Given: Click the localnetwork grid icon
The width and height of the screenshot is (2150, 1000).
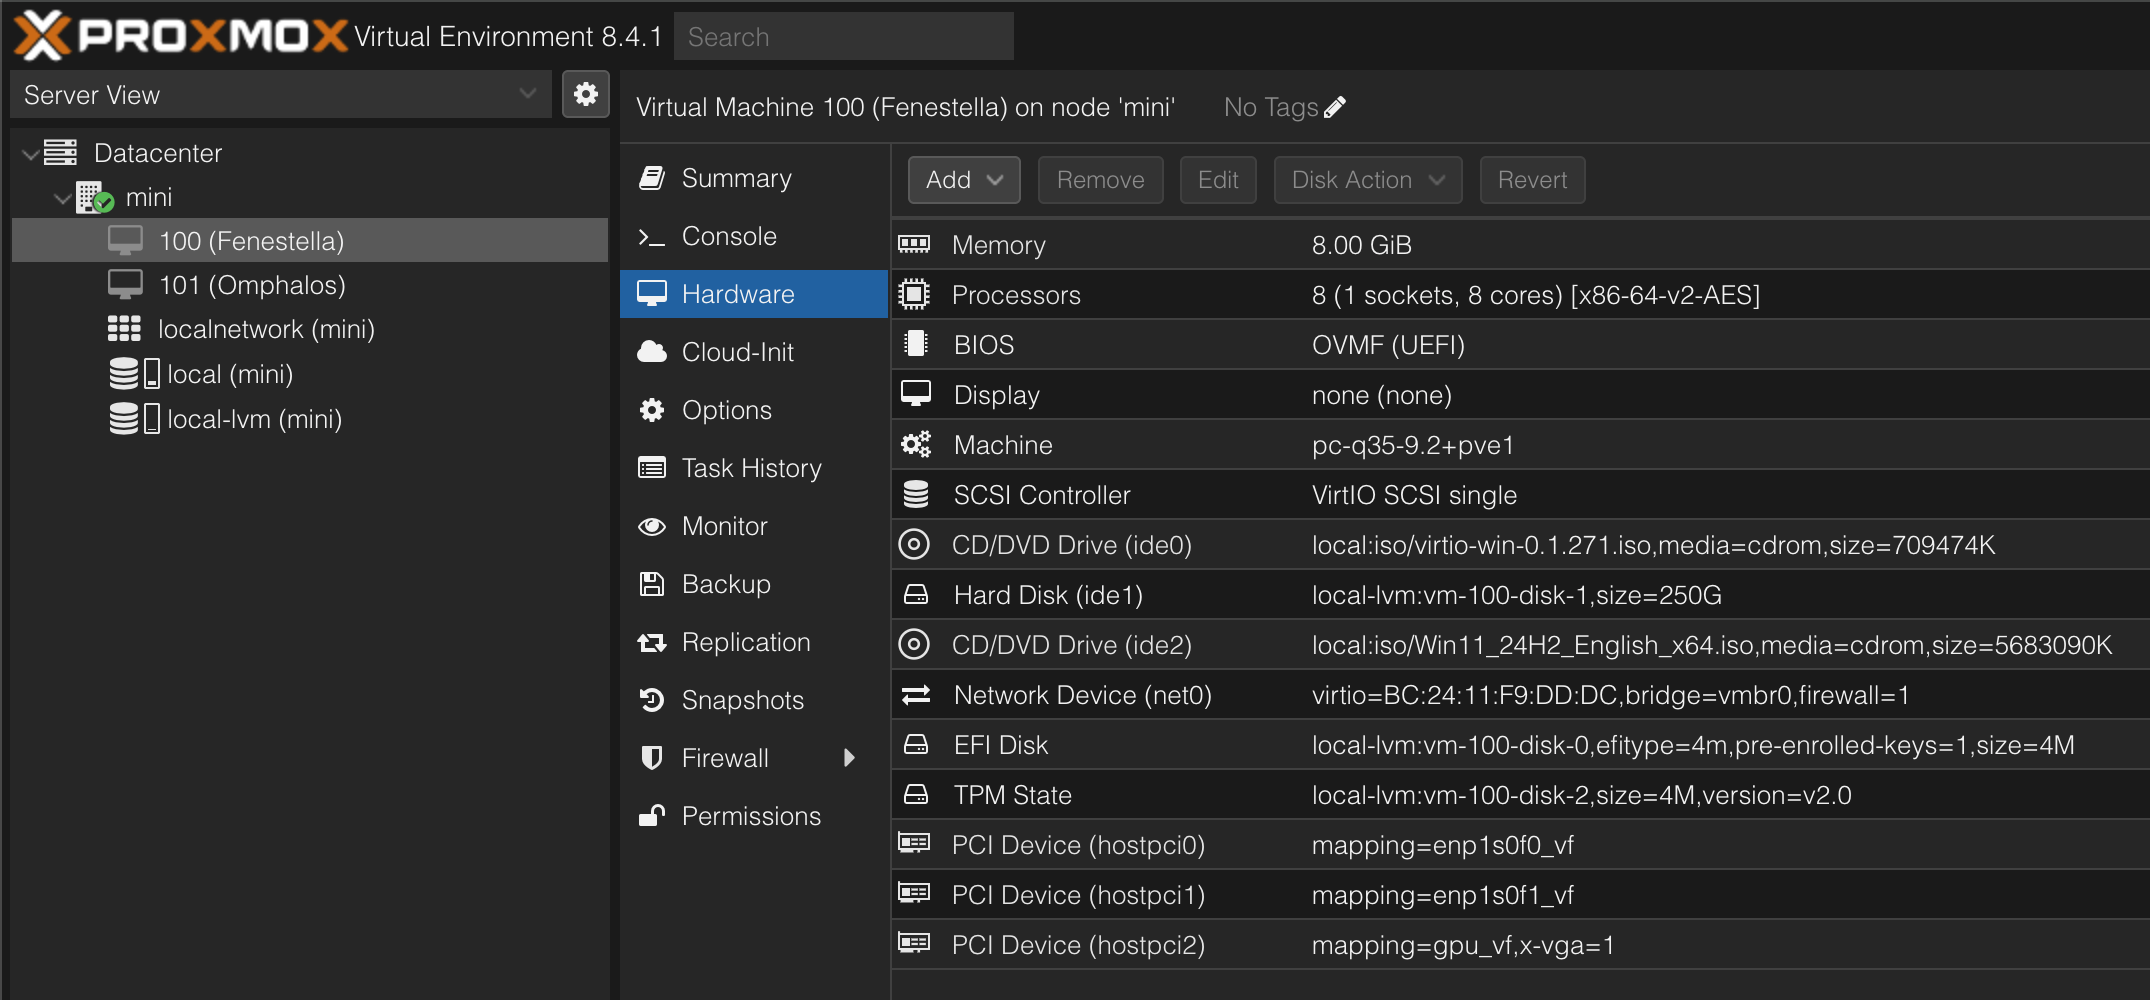Looking at the screenshot, I should click(125, 329).
